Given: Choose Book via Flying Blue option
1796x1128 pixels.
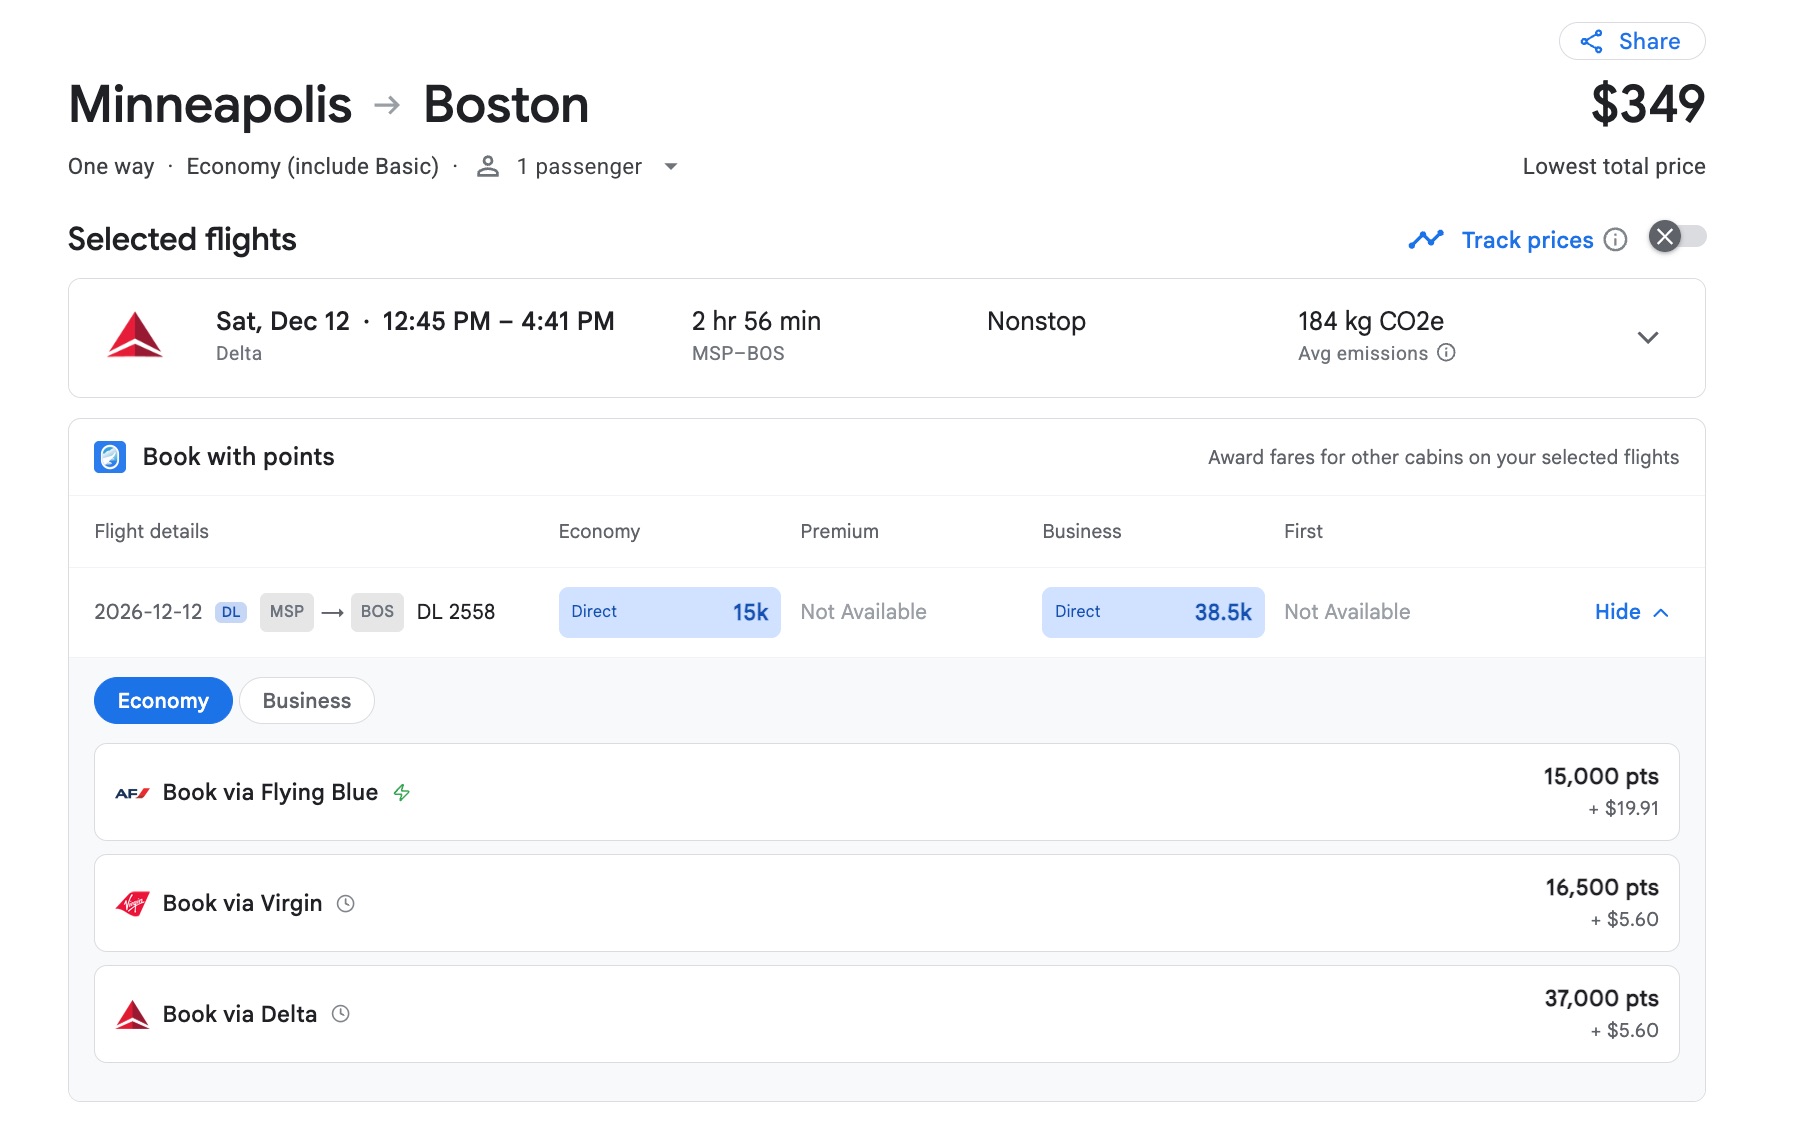Looking at the screenshot, I should [x=886, y=792].
